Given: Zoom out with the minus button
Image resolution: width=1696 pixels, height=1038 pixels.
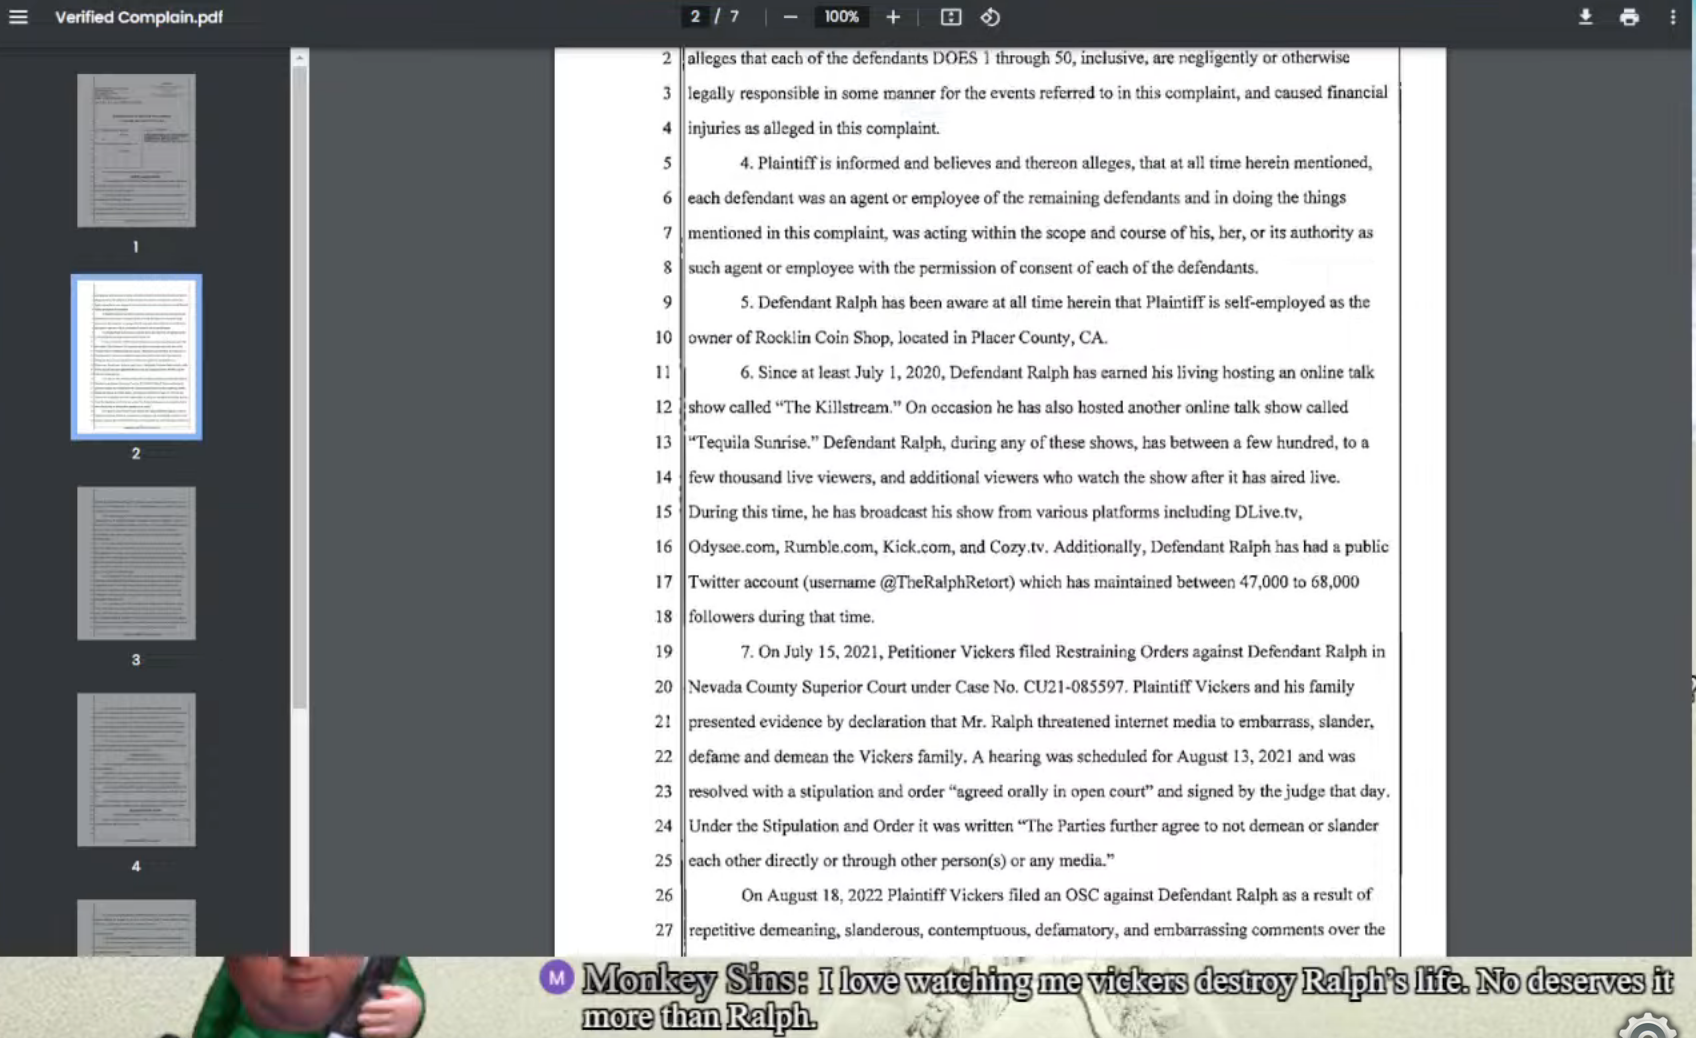Looking at the screenshot, I should [790, 17].
